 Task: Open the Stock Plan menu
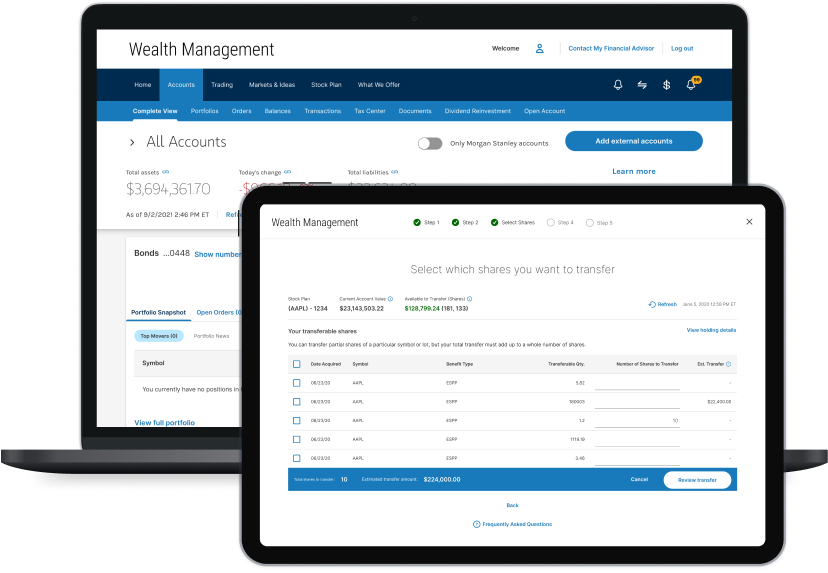pyautogui.click(x=326, y=84)
